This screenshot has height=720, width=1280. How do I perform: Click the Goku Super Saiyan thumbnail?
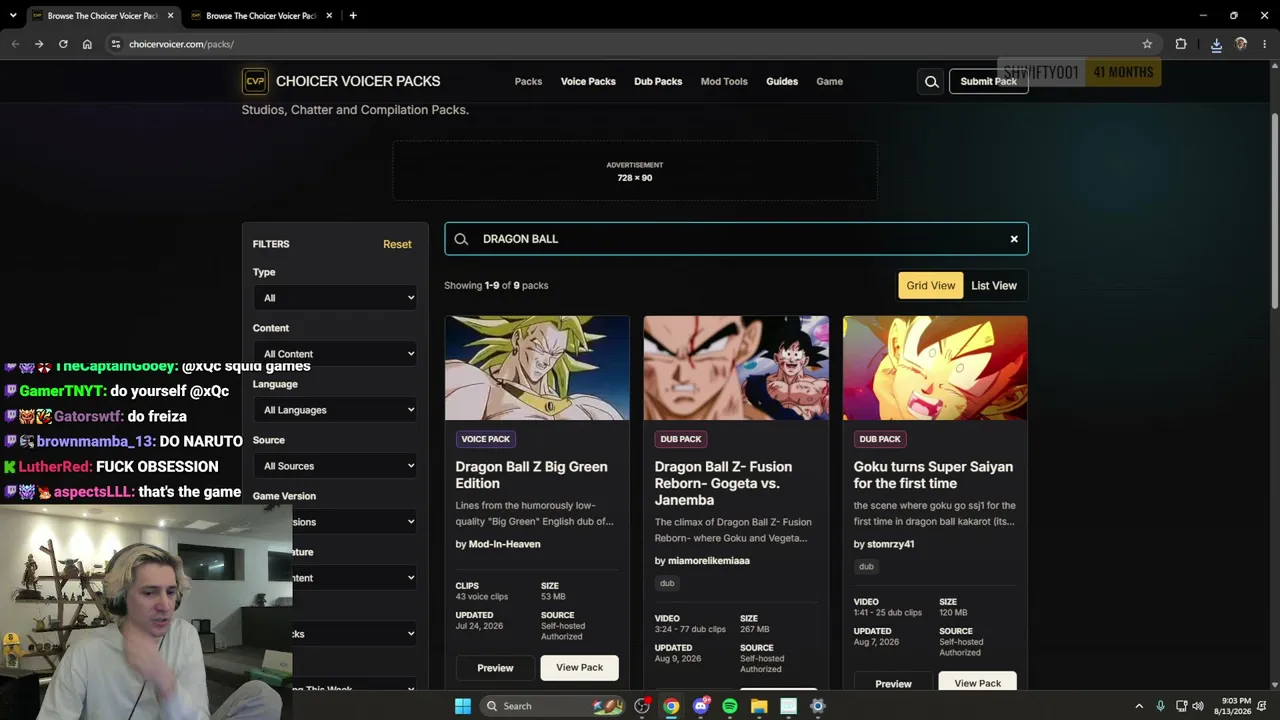click(x=935, y=368)
